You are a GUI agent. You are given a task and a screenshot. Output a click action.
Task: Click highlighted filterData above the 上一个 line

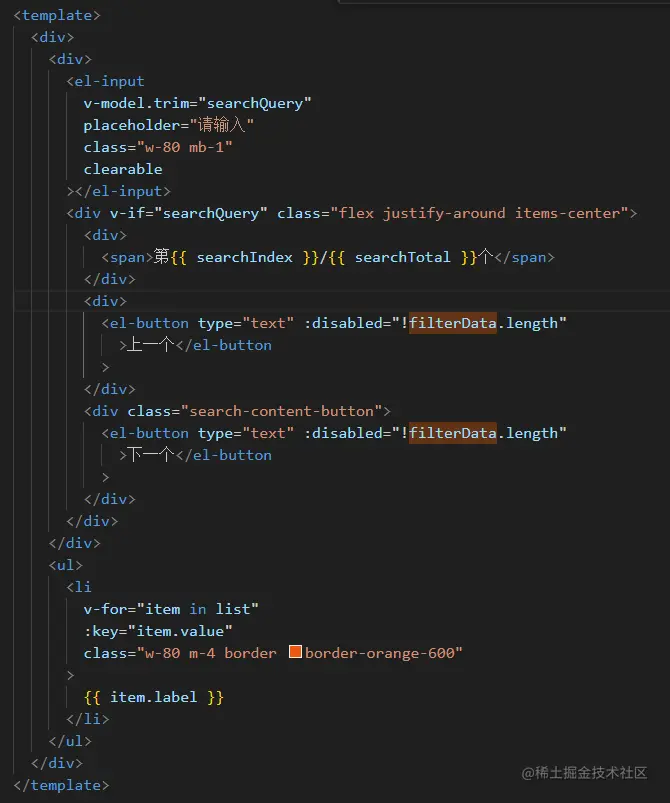[453, 323]
